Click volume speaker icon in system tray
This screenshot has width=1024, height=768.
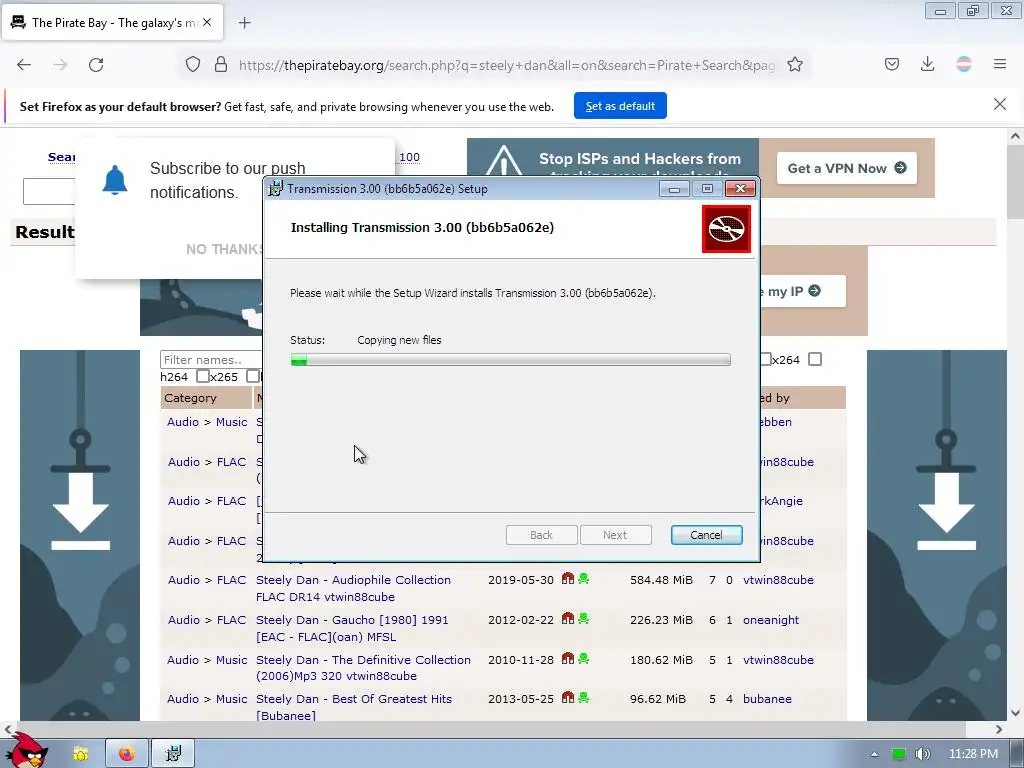pyautogui.click(x=922, y=754)
